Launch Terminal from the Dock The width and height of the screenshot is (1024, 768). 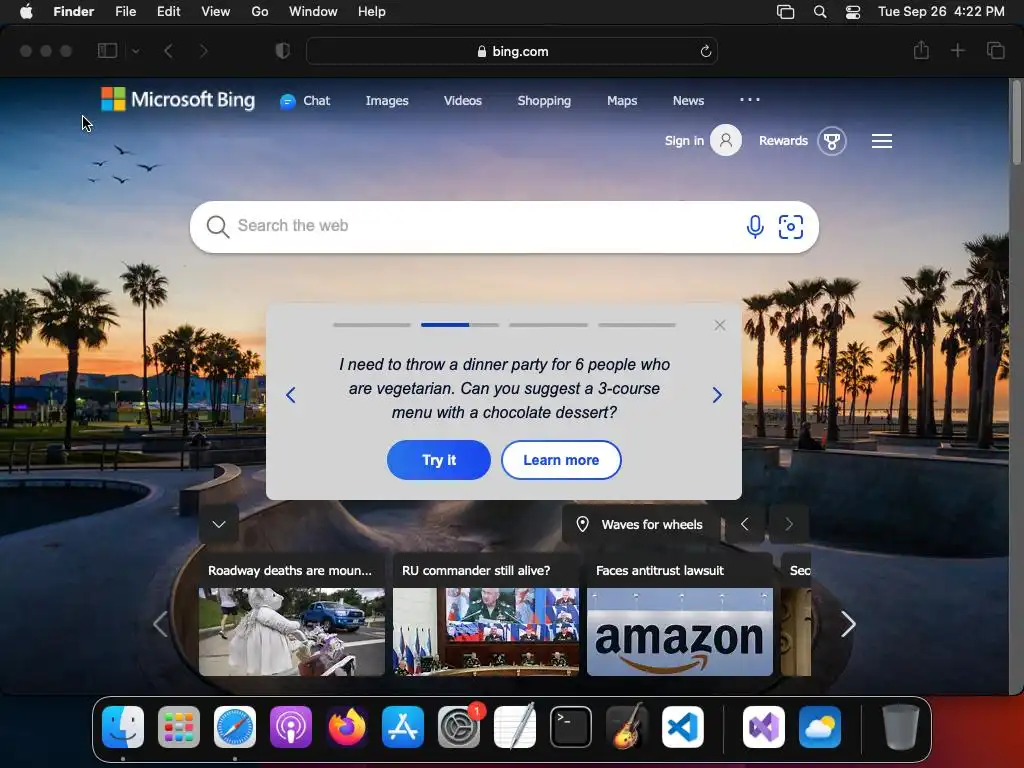(x=571, y=727)
